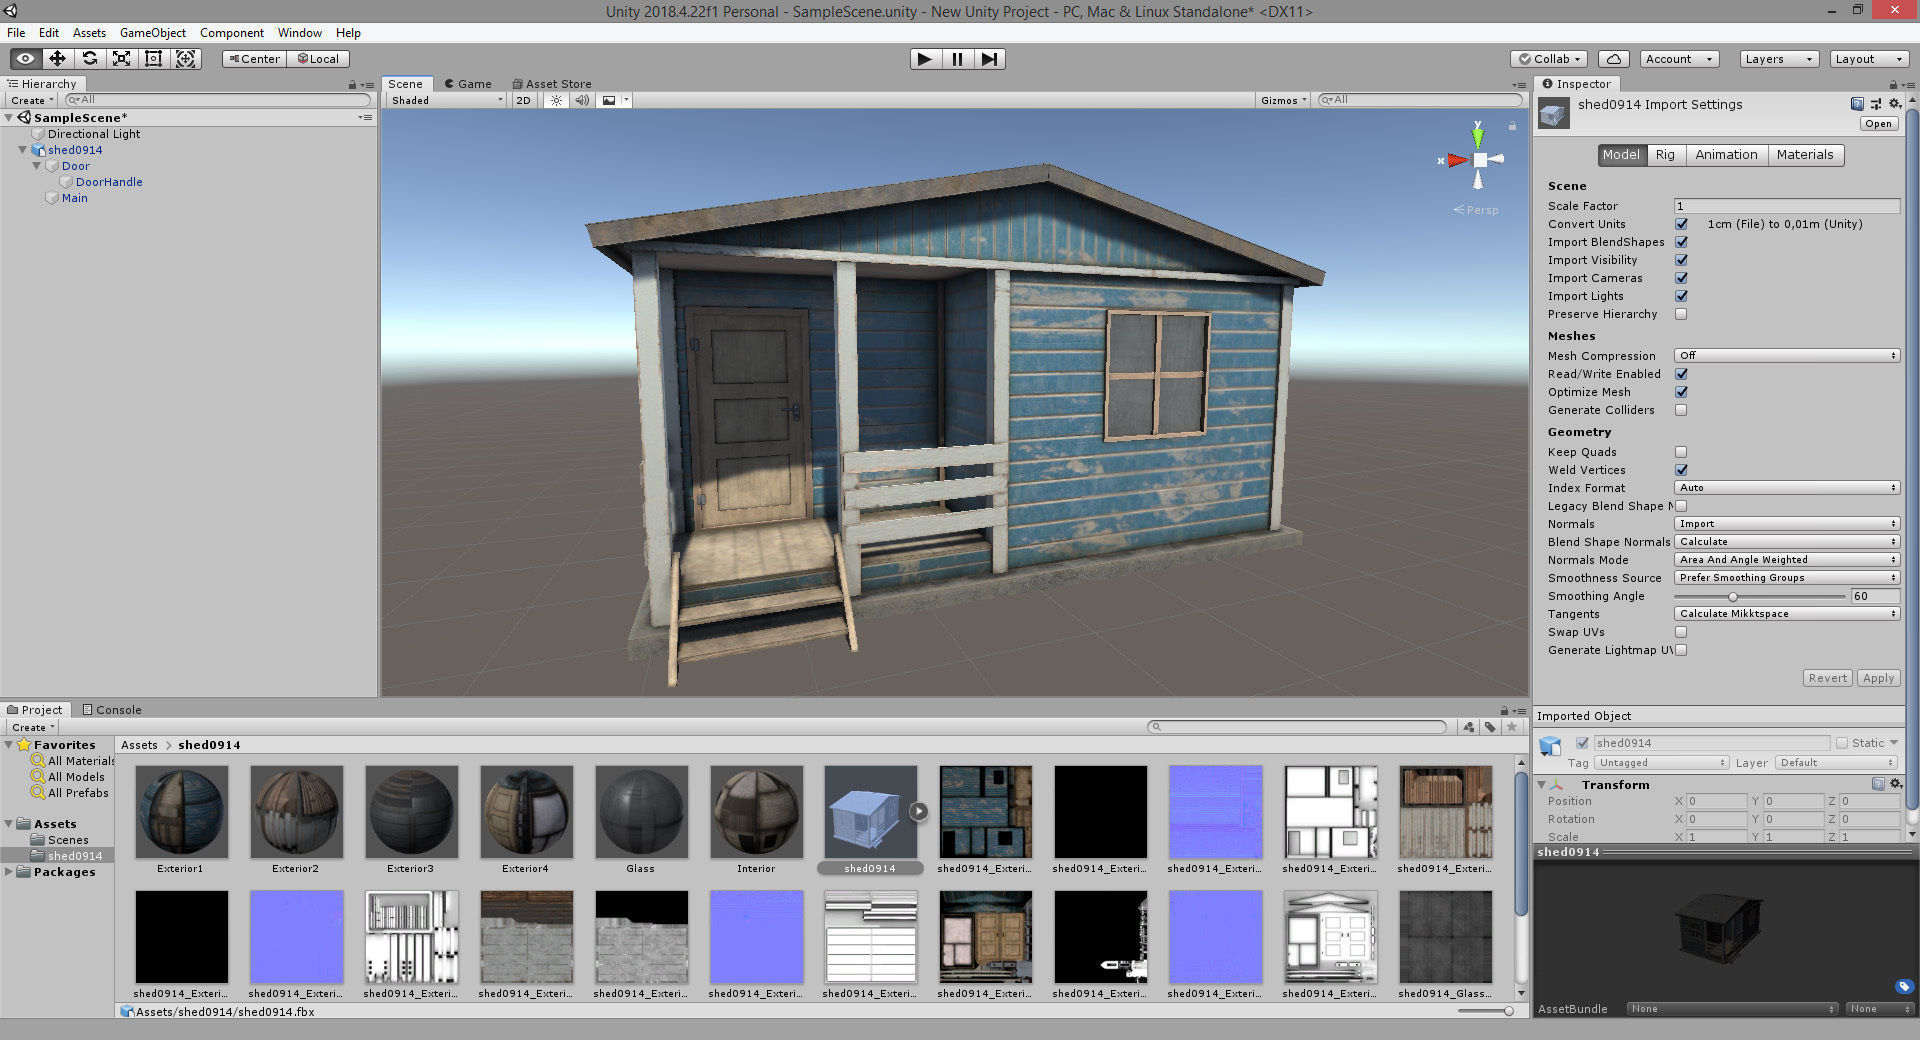Click asset bundle tag icon in preview
The image size is (1920, 1040).
[x=1903, y=986]
